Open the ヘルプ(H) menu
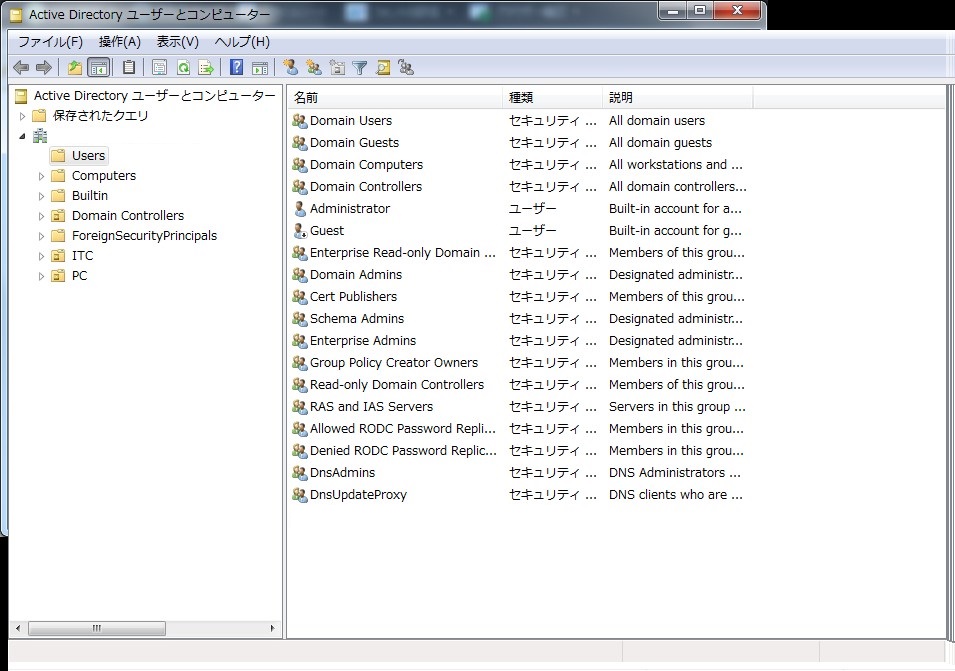 tap(242, 41)
